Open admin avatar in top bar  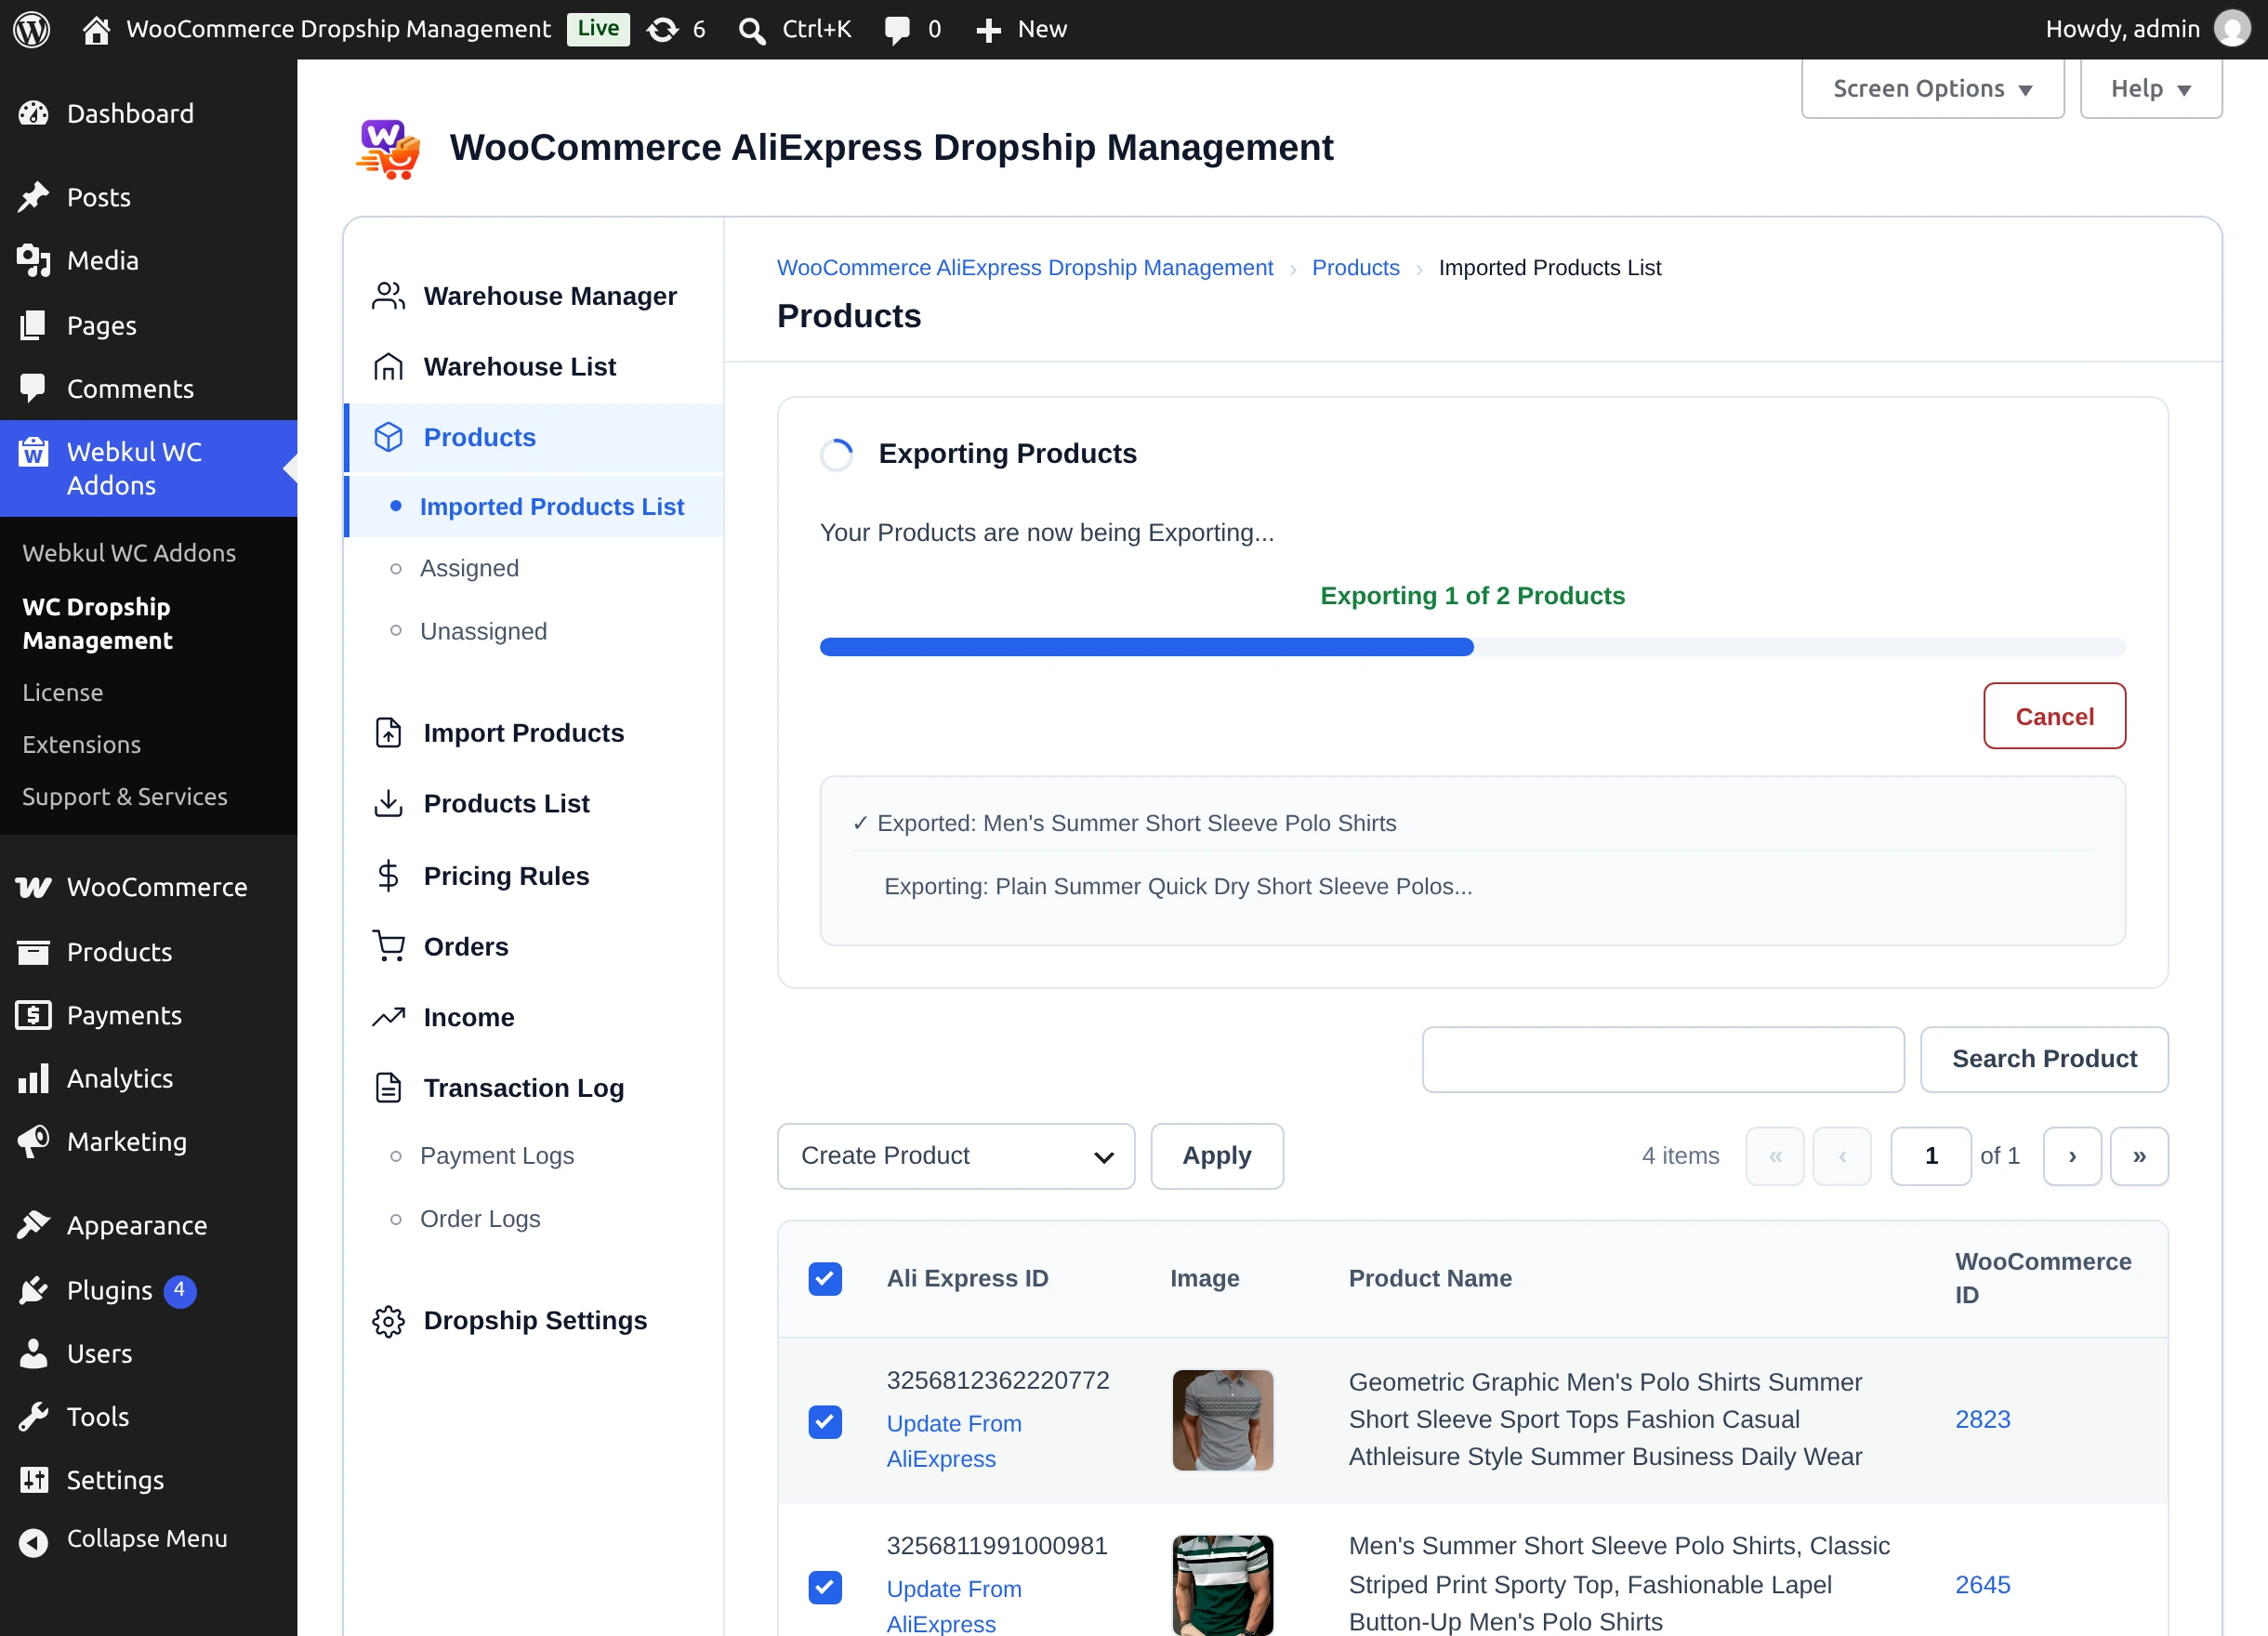(2232, 29)
